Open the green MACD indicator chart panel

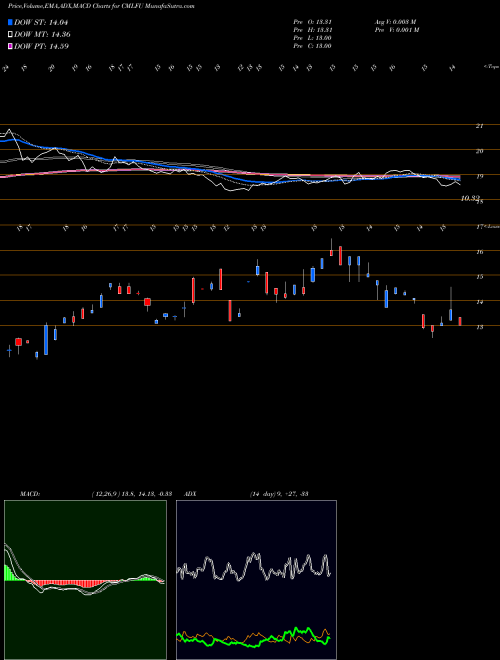[85, 580]
